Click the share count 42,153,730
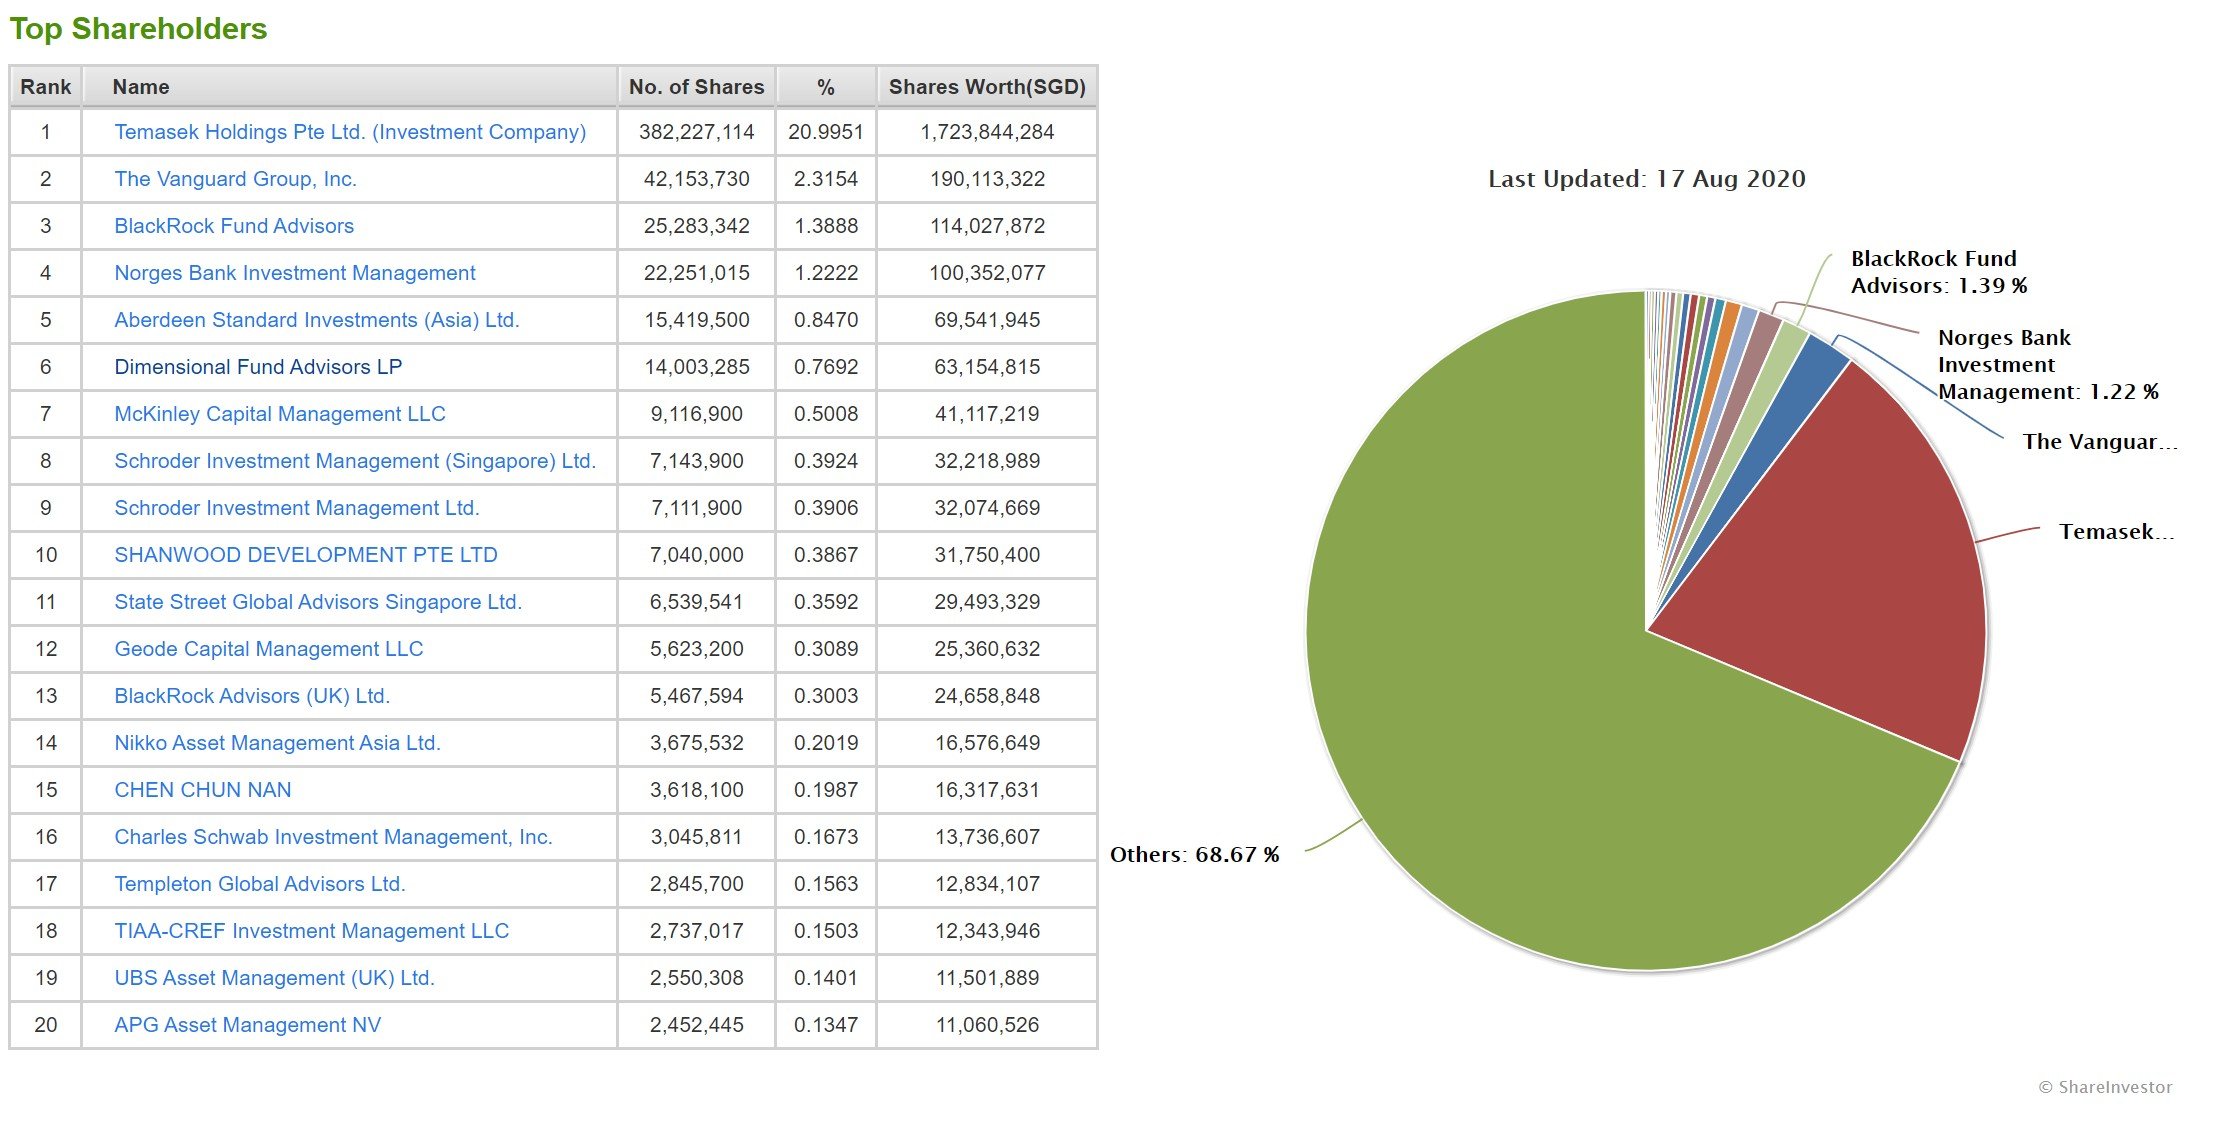2231x1122 pixels. click(x=697, y=179)
